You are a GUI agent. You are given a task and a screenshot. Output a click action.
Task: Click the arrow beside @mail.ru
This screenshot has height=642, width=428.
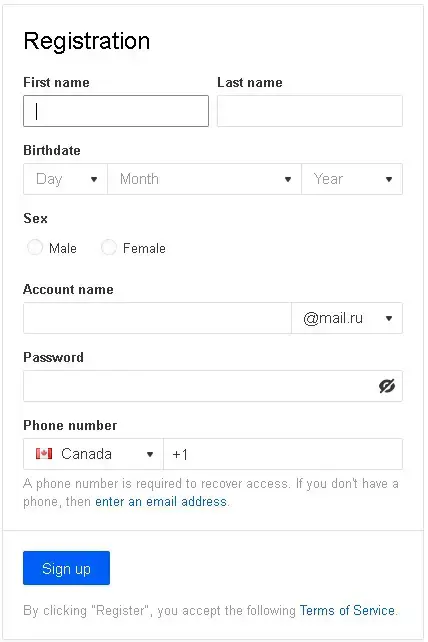[389, 318]
